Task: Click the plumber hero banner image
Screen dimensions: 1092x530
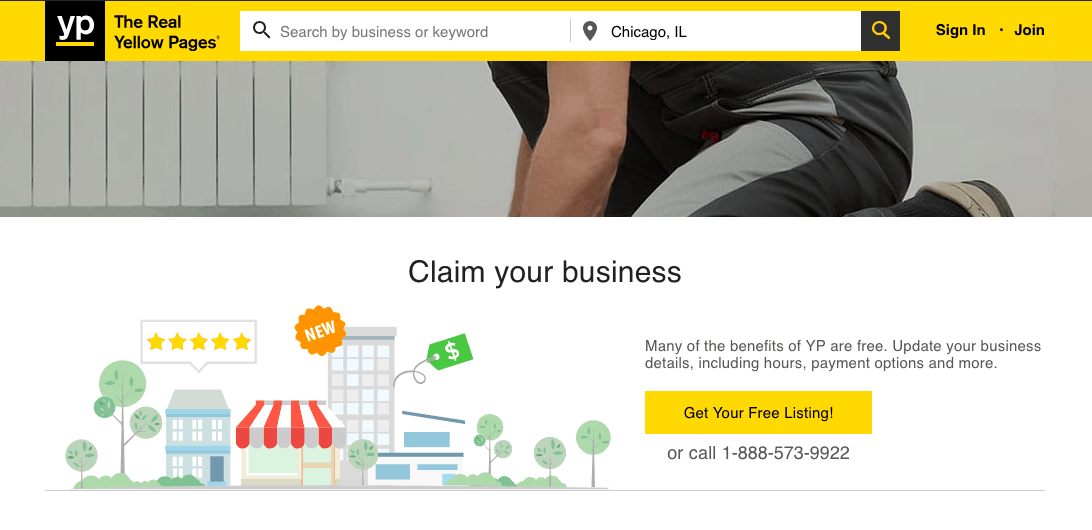Action: (x=546, y=139)
